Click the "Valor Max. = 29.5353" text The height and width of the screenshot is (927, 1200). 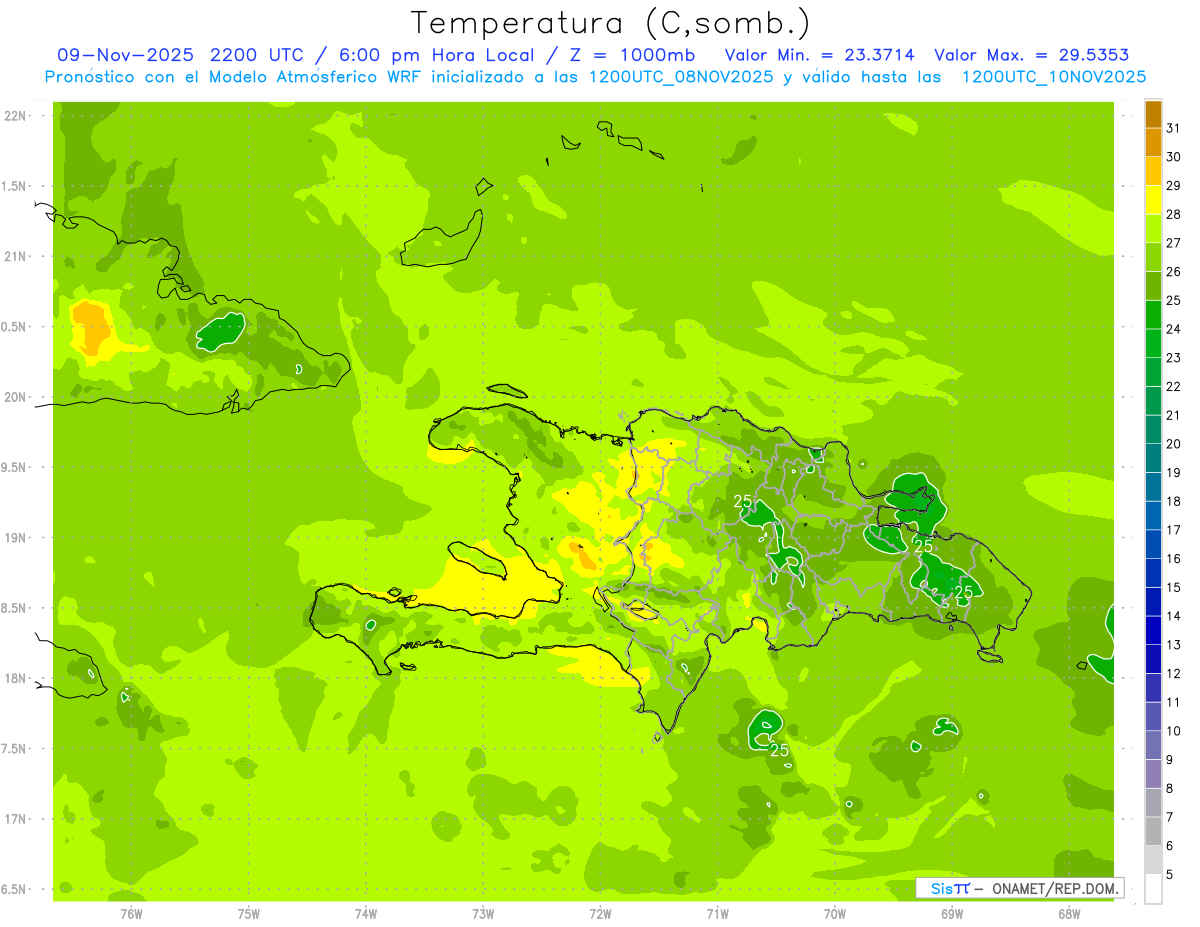[x=1031, y=55]
